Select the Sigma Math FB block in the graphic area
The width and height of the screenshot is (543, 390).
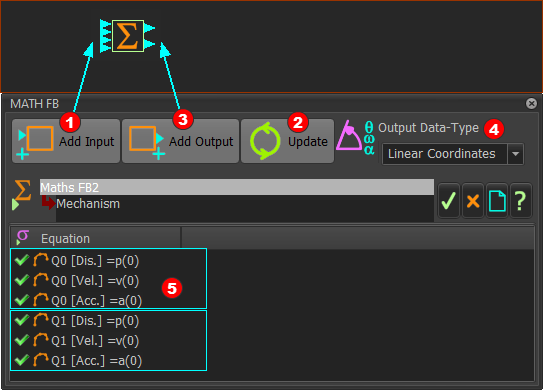[127, 36]
